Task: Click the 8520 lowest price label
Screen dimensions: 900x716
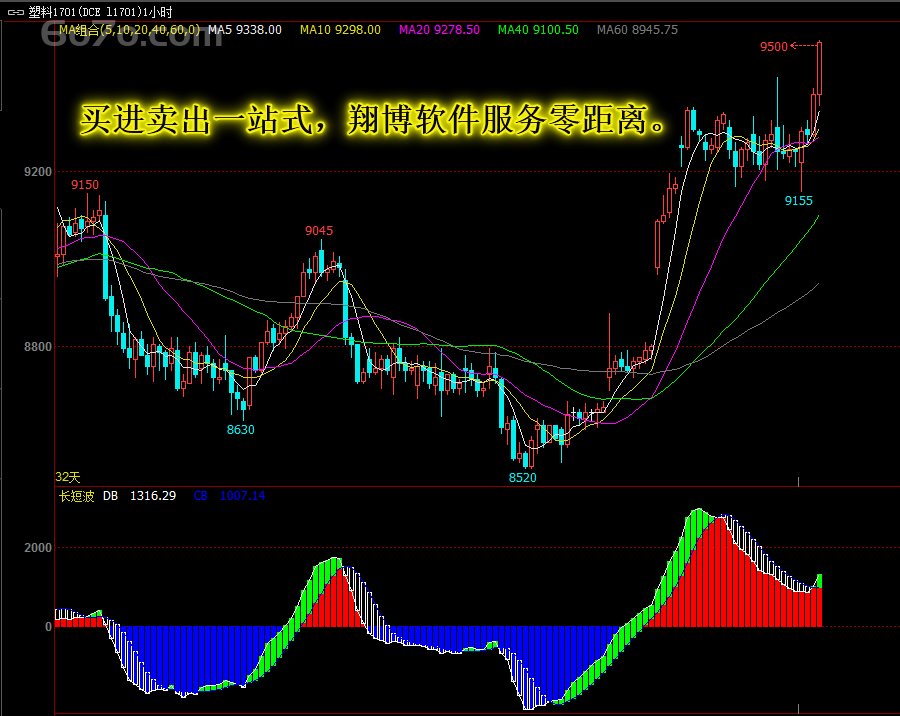Action: (522, 477)
